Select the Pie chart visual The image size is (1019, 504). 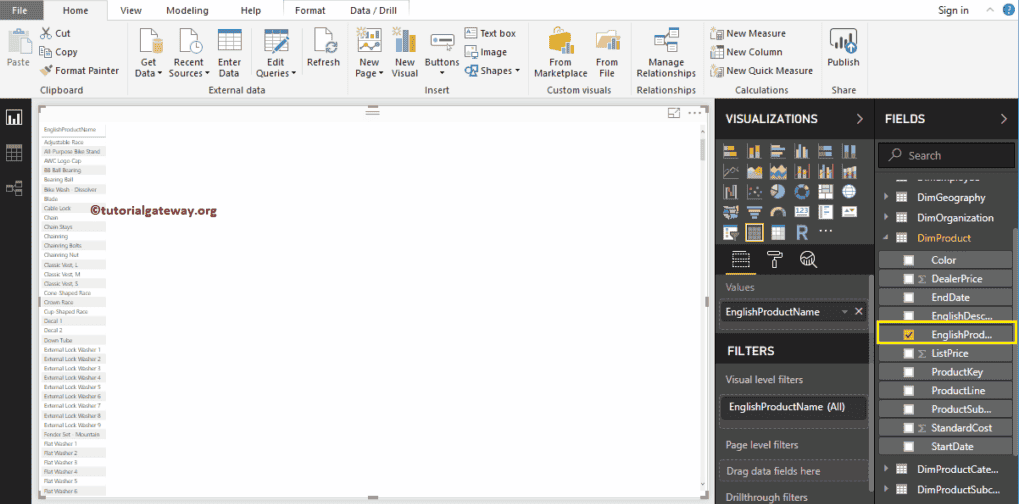(x=778, y=192)
